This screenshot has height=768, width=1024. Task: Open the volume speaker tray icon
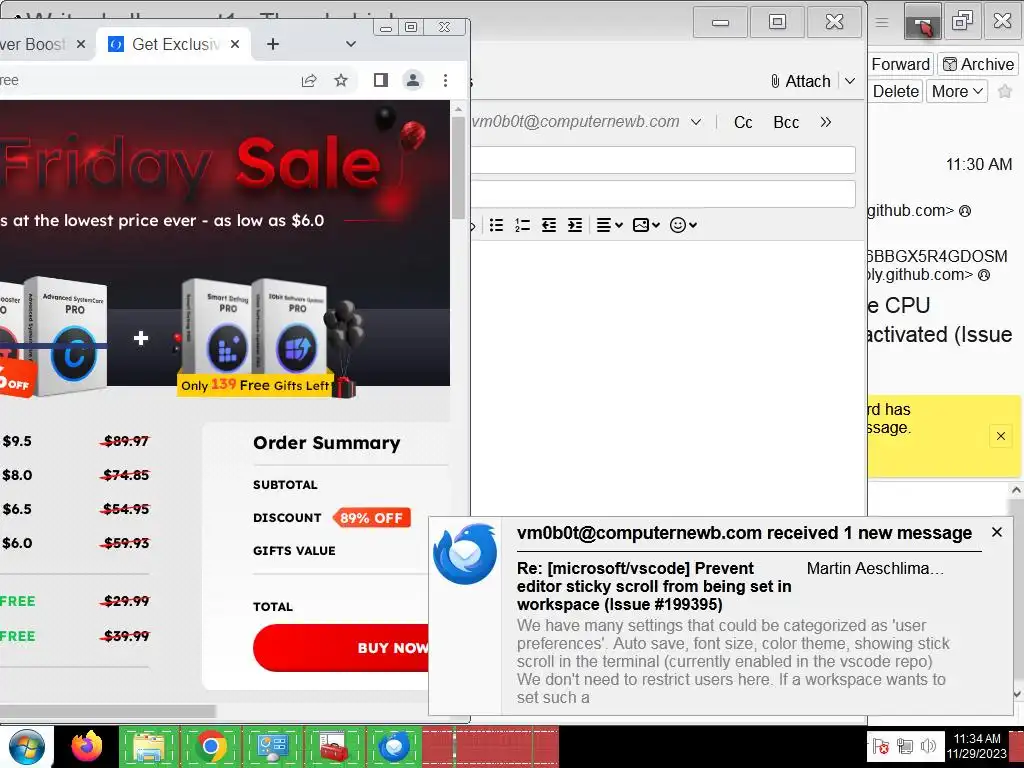pyautogui.click(x=928, y=746)
